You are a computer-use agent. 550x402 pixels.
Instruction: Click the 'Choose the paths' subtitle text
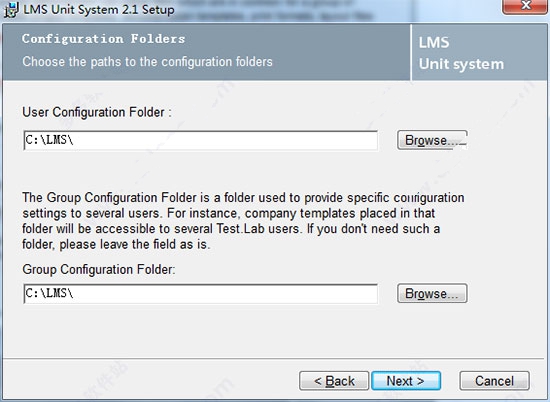pyautogui.click(x=147, y=62)
